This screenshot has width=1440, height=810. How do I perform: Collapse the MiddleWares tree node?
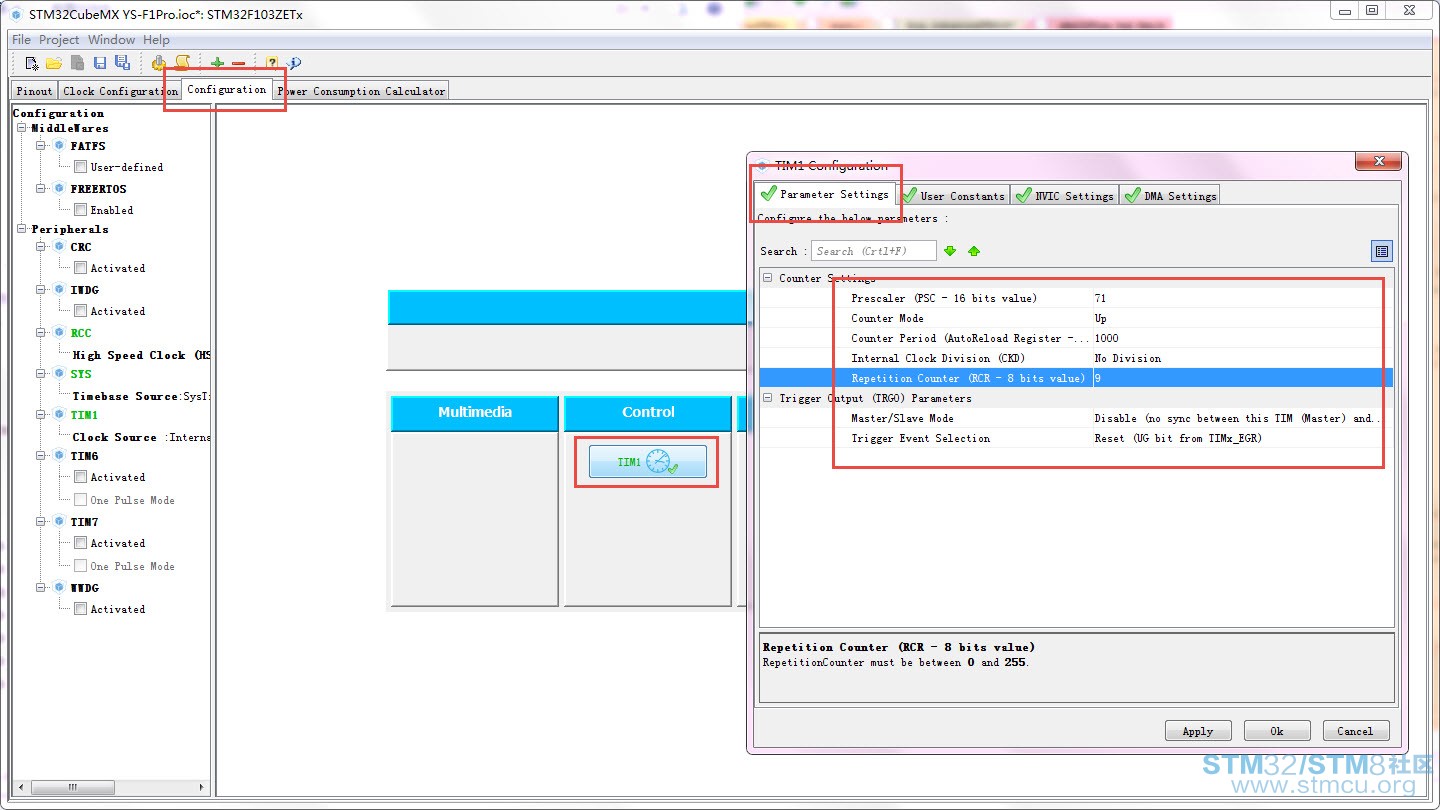(x=22, y=128)
